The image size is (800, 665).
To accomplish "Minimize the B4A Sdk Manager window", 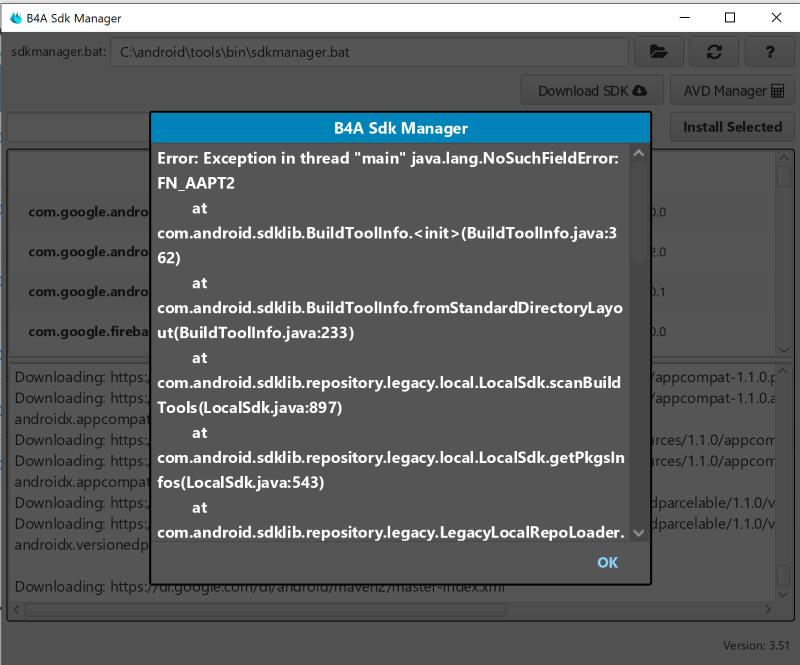I will [x=685, y=18].
